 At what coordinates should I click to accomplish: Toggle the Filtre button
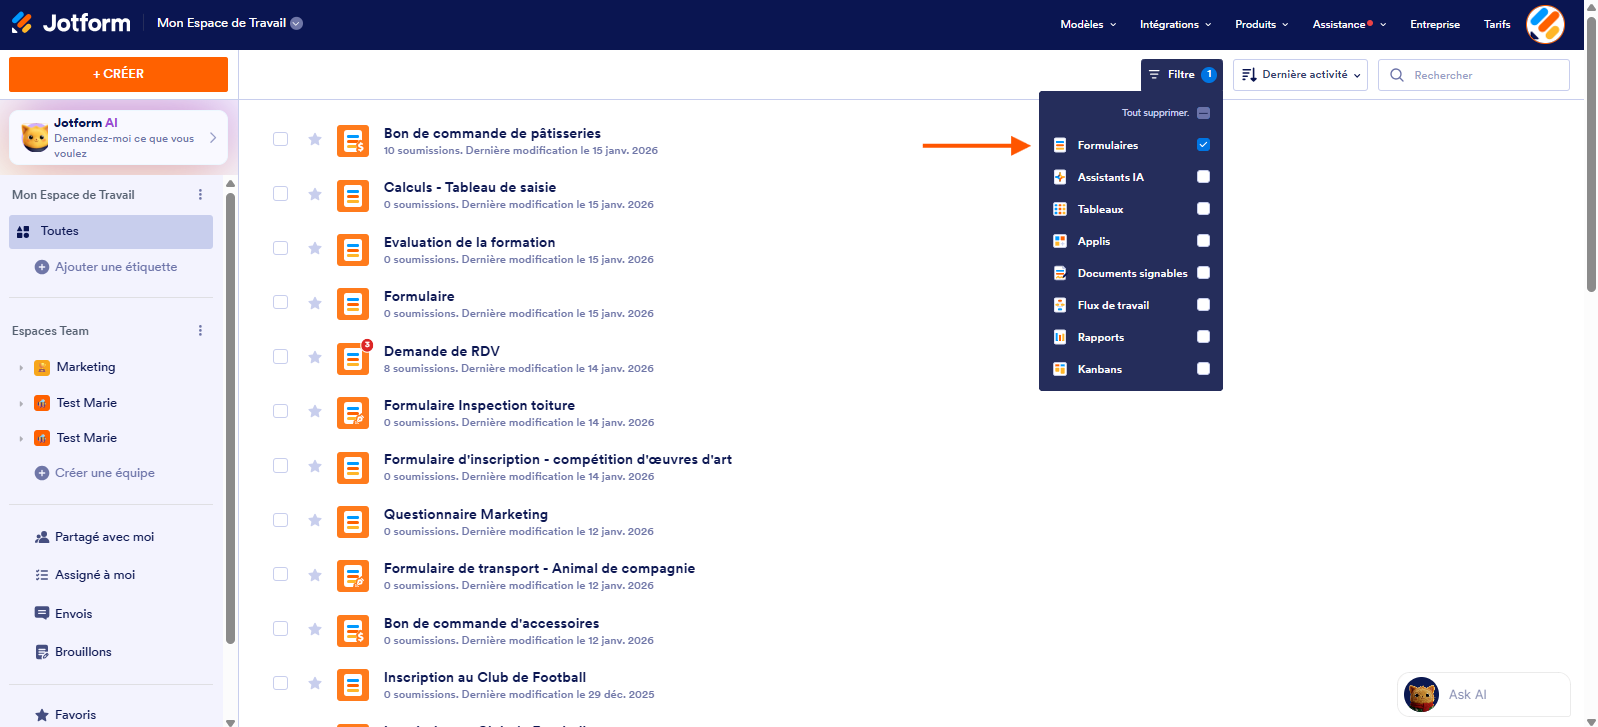tap(1182, 75)
